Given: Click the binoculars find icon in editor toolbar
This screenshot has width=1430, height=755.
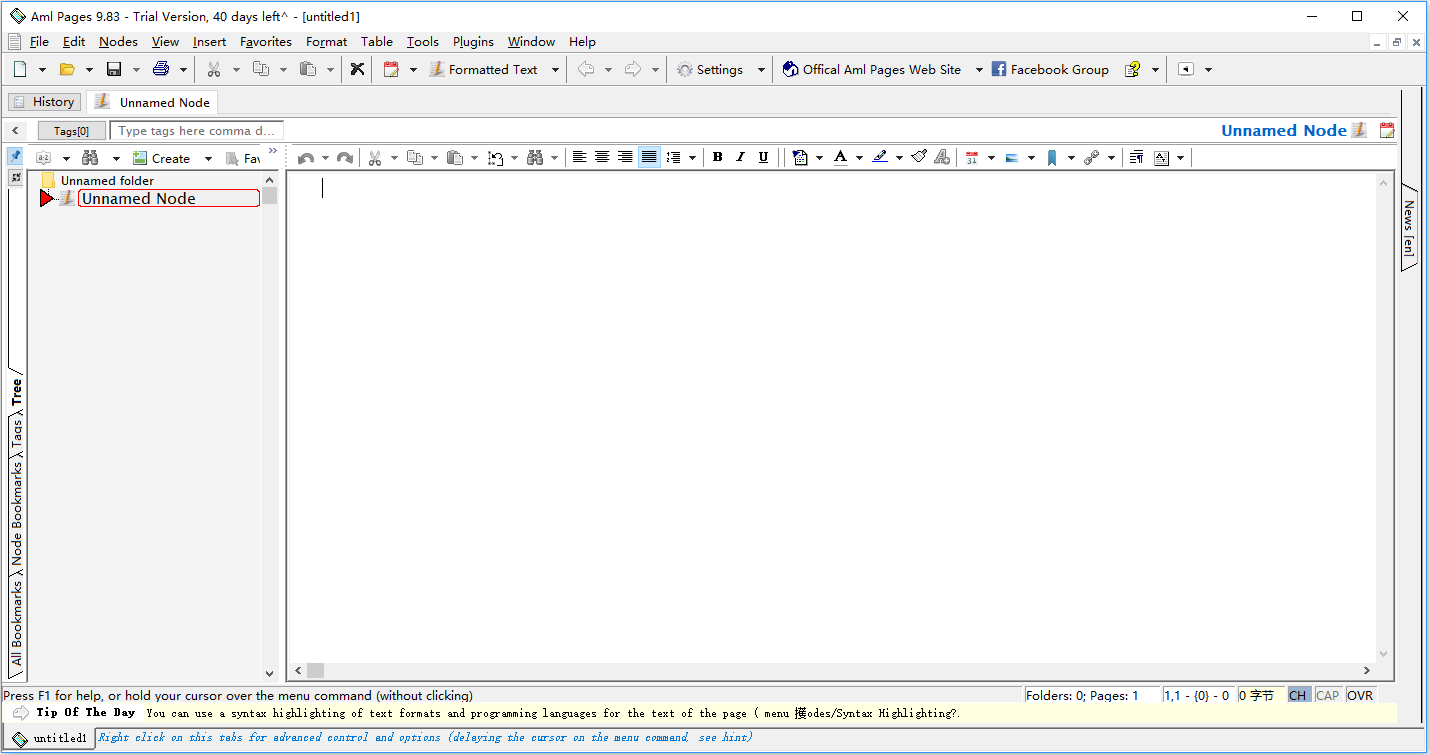Looking at the screenshot, I should click(535, 158).
